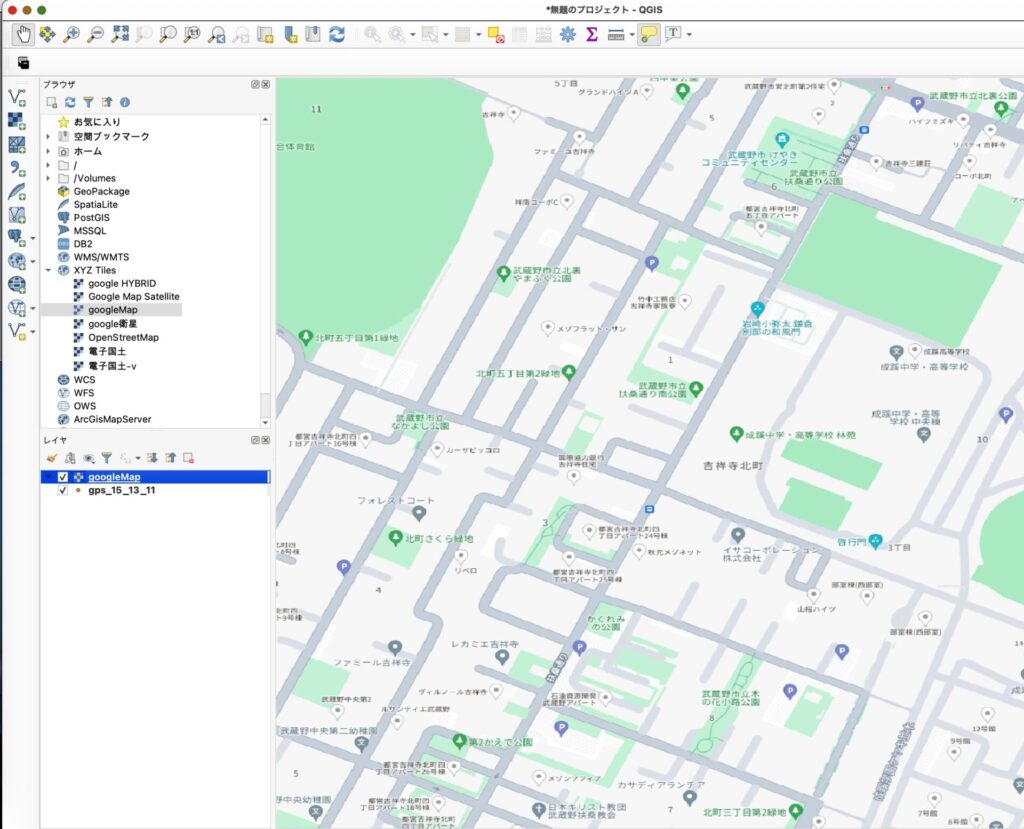
Task: Click Filter Legend funnel icon in Layers panel
Action: pos(106,458)
